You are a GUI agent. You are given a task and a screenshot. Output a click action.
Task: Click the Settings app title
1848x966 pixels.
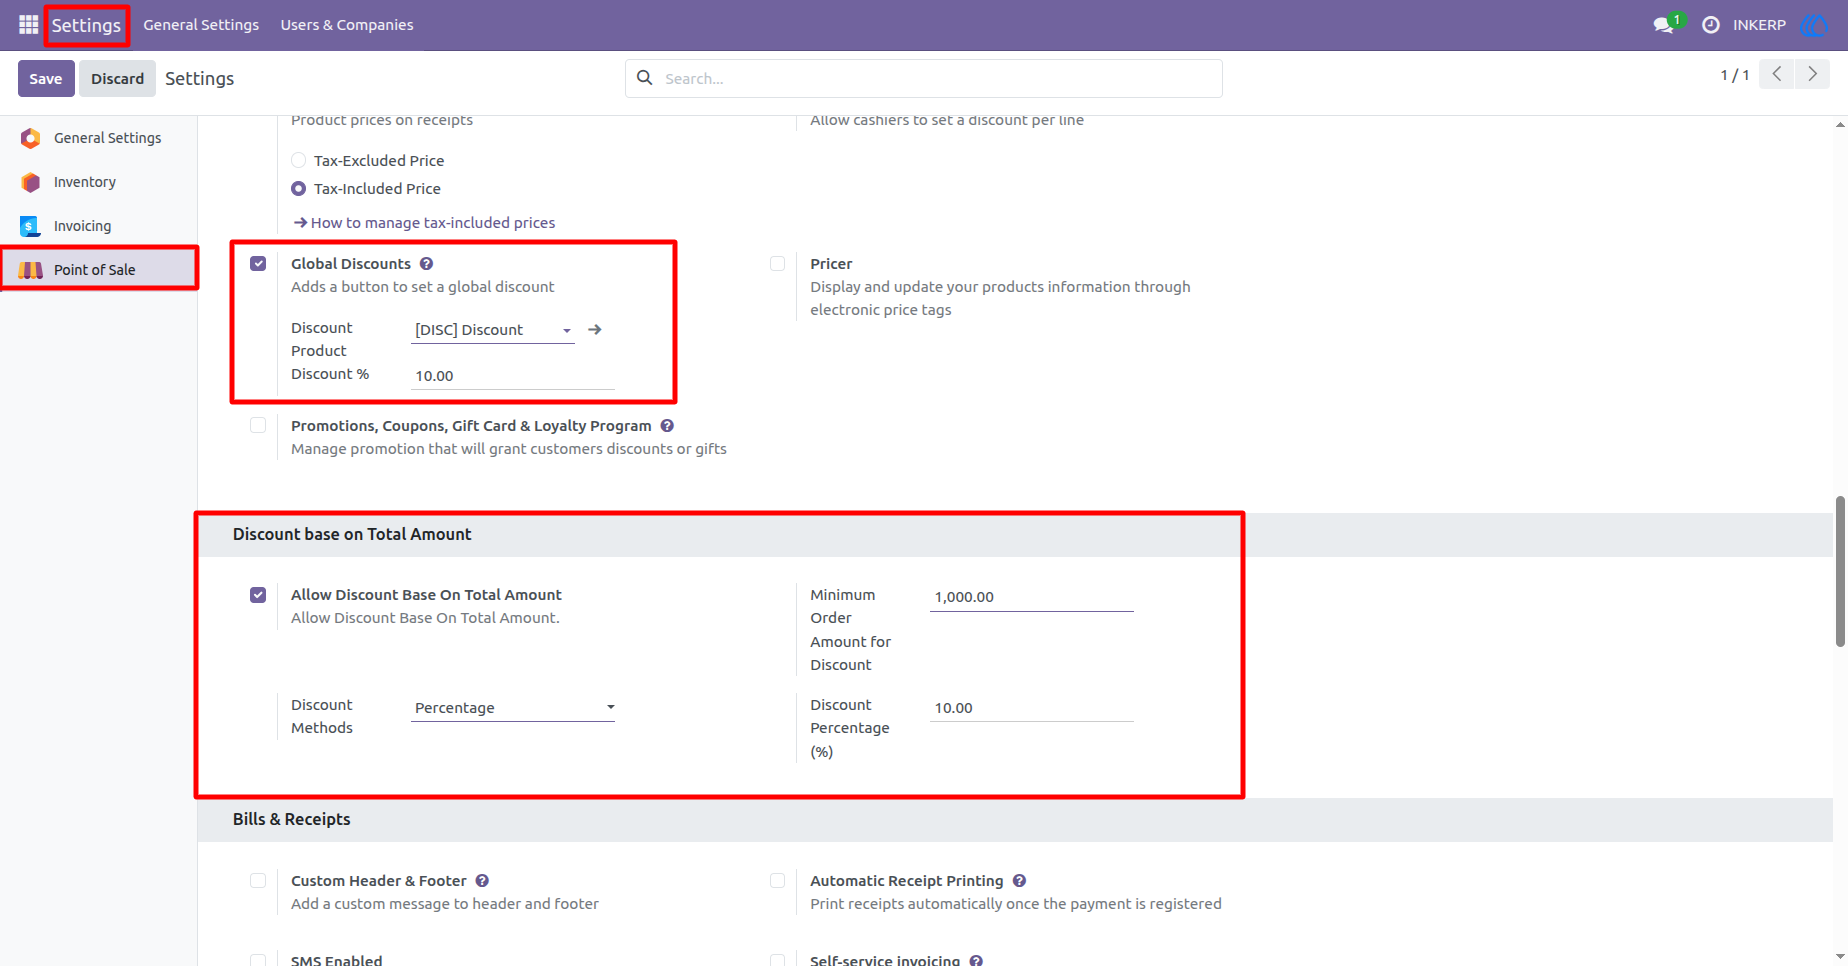[86, 25]
